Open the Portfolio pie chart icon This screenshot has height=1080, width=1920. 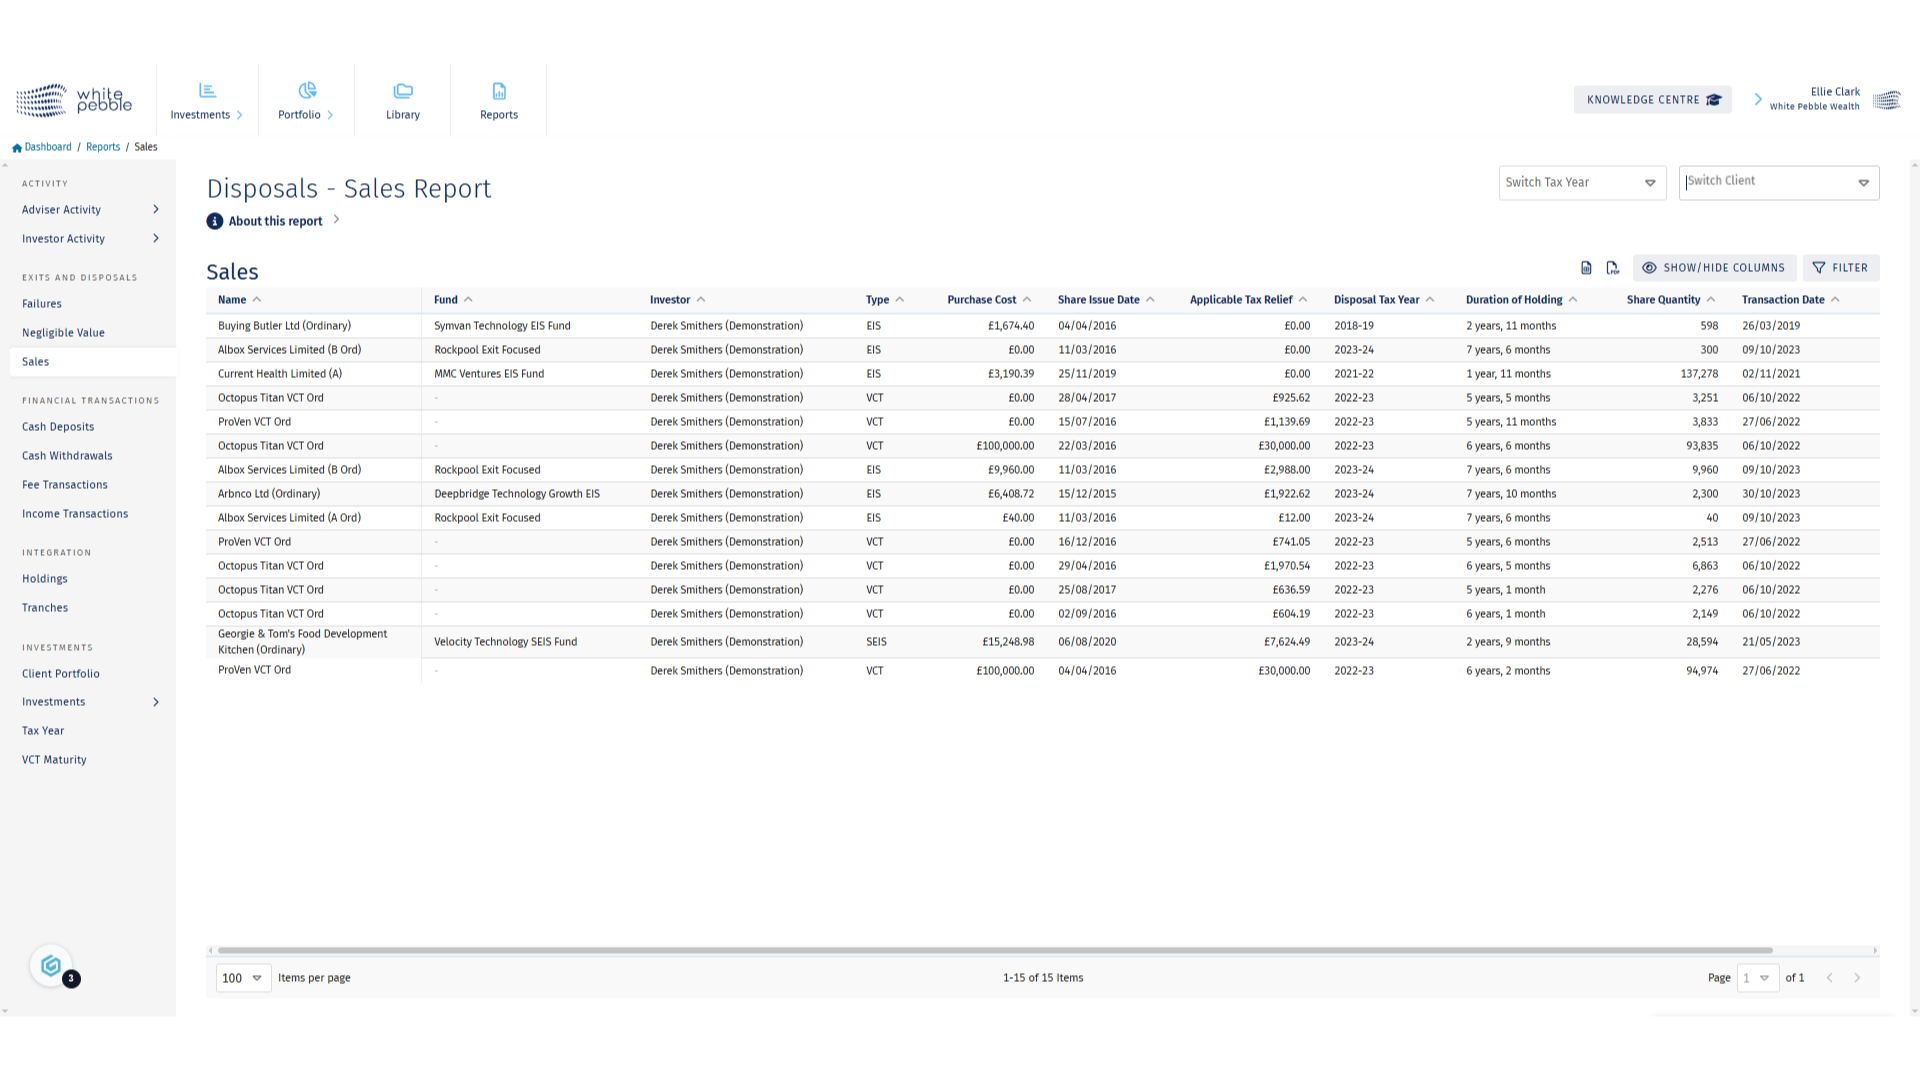(x=307, y=91)
